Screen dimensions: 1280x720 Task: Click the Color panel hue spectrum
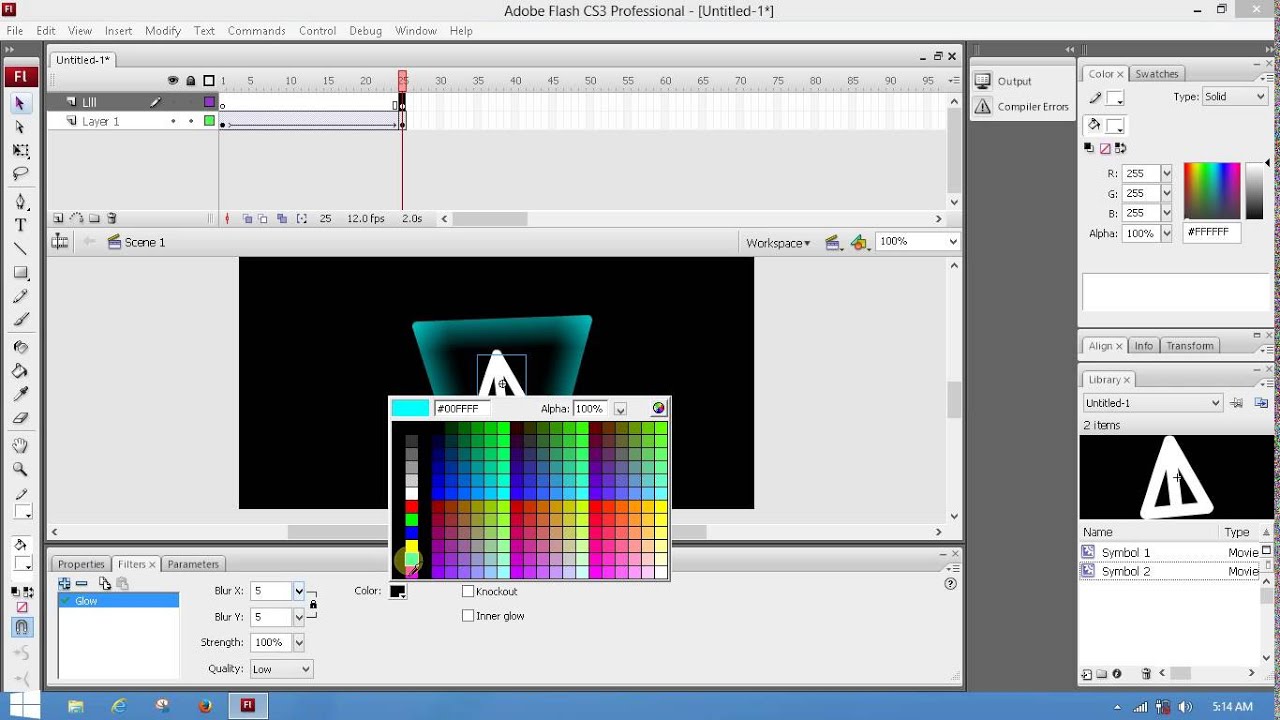point(1212,190)
